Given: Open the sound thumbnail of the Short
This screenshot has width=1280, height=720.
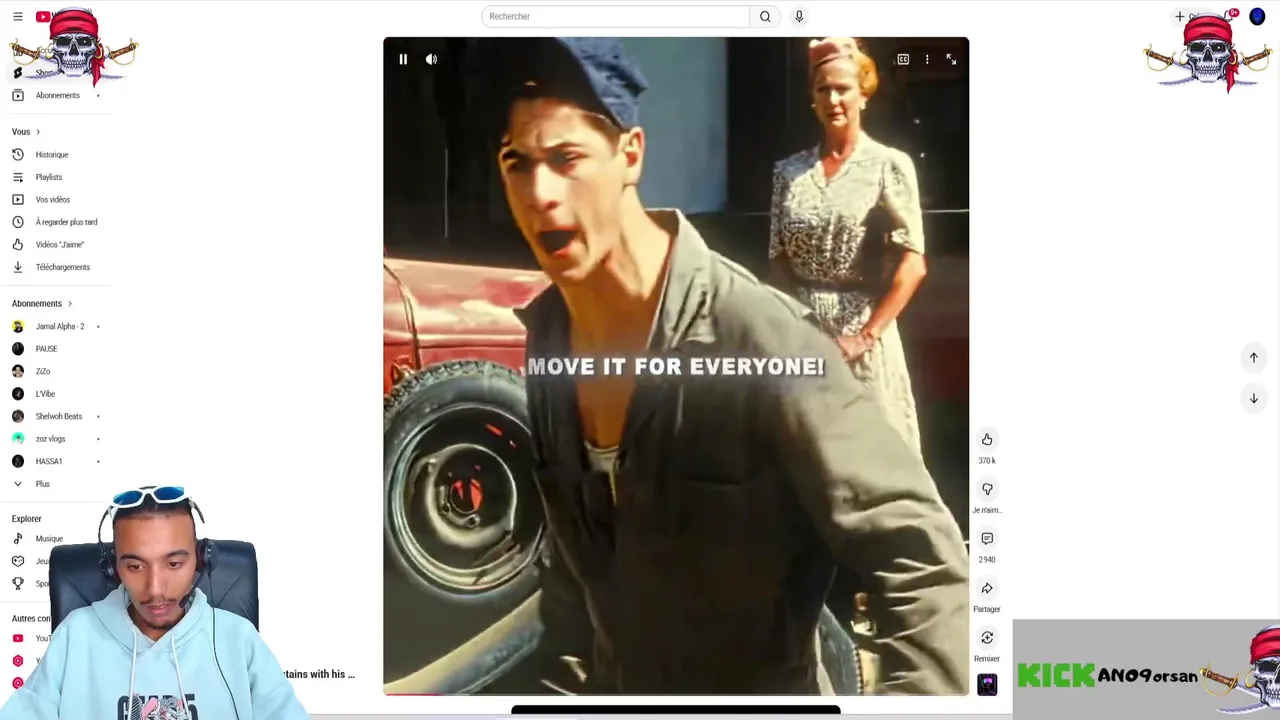Looking at the screenshot, I should [x=987, y=684].
